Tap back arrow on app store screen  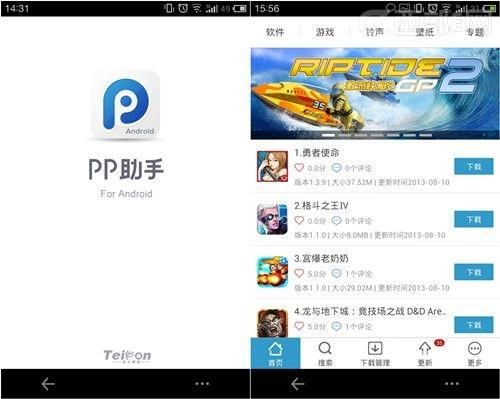click(x=297, y=384)
